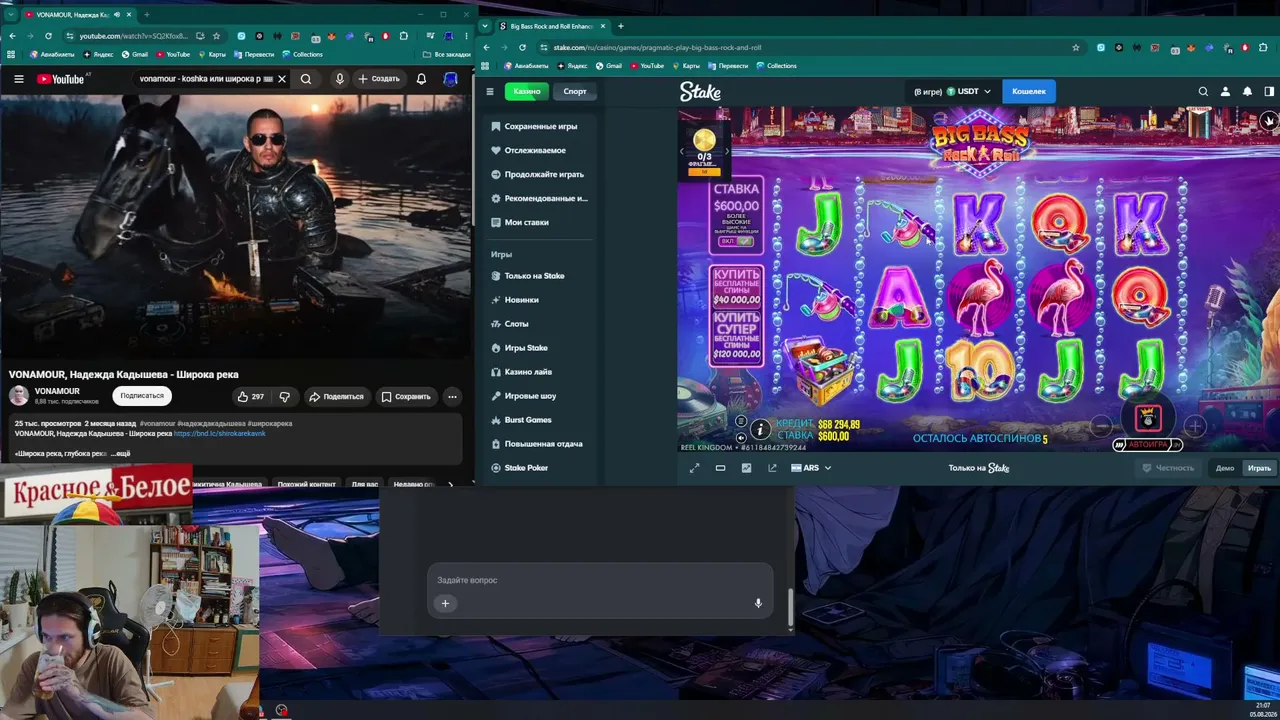Enter fullscreen mode for the slot game
1280x720 pixels.
(x=695, y=468)
